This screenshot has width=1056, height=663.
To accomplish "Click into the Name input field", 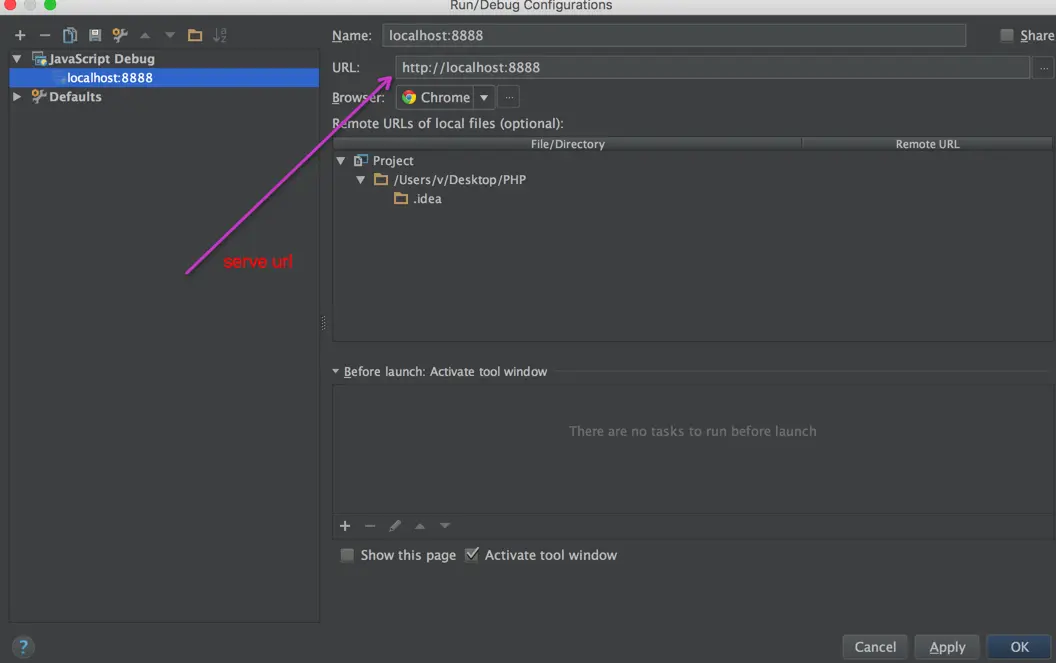I will point(673,35).
